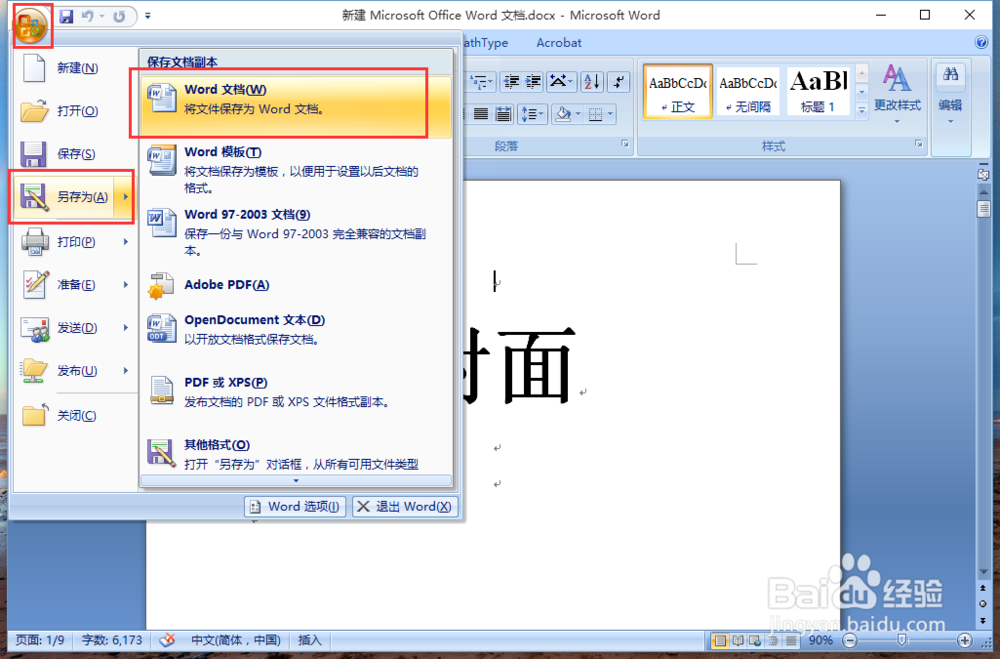Save as Word 模板(T)
The height and width of the screenshot is (659, 1000).
tap(296, 170)
